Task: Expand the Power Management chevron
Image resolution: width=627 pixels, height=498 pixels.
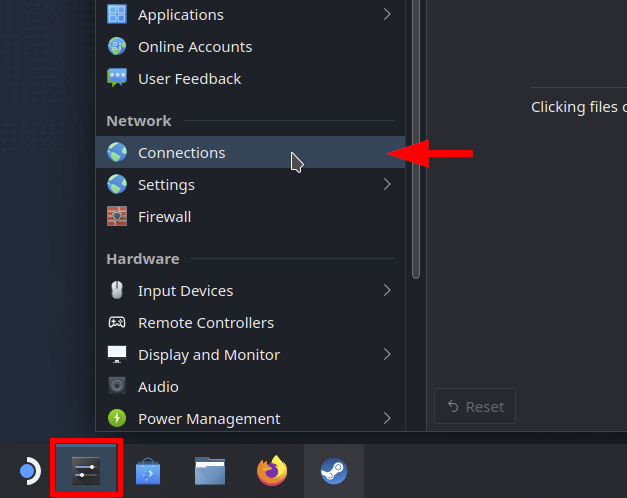Action: click(387, 418)
